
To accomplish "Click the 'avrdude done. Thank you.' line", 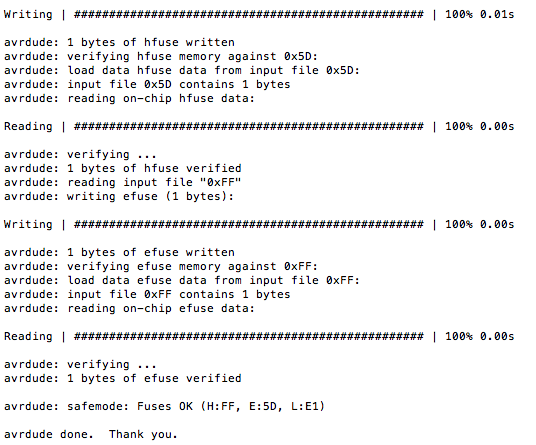I will pos(91,435).
